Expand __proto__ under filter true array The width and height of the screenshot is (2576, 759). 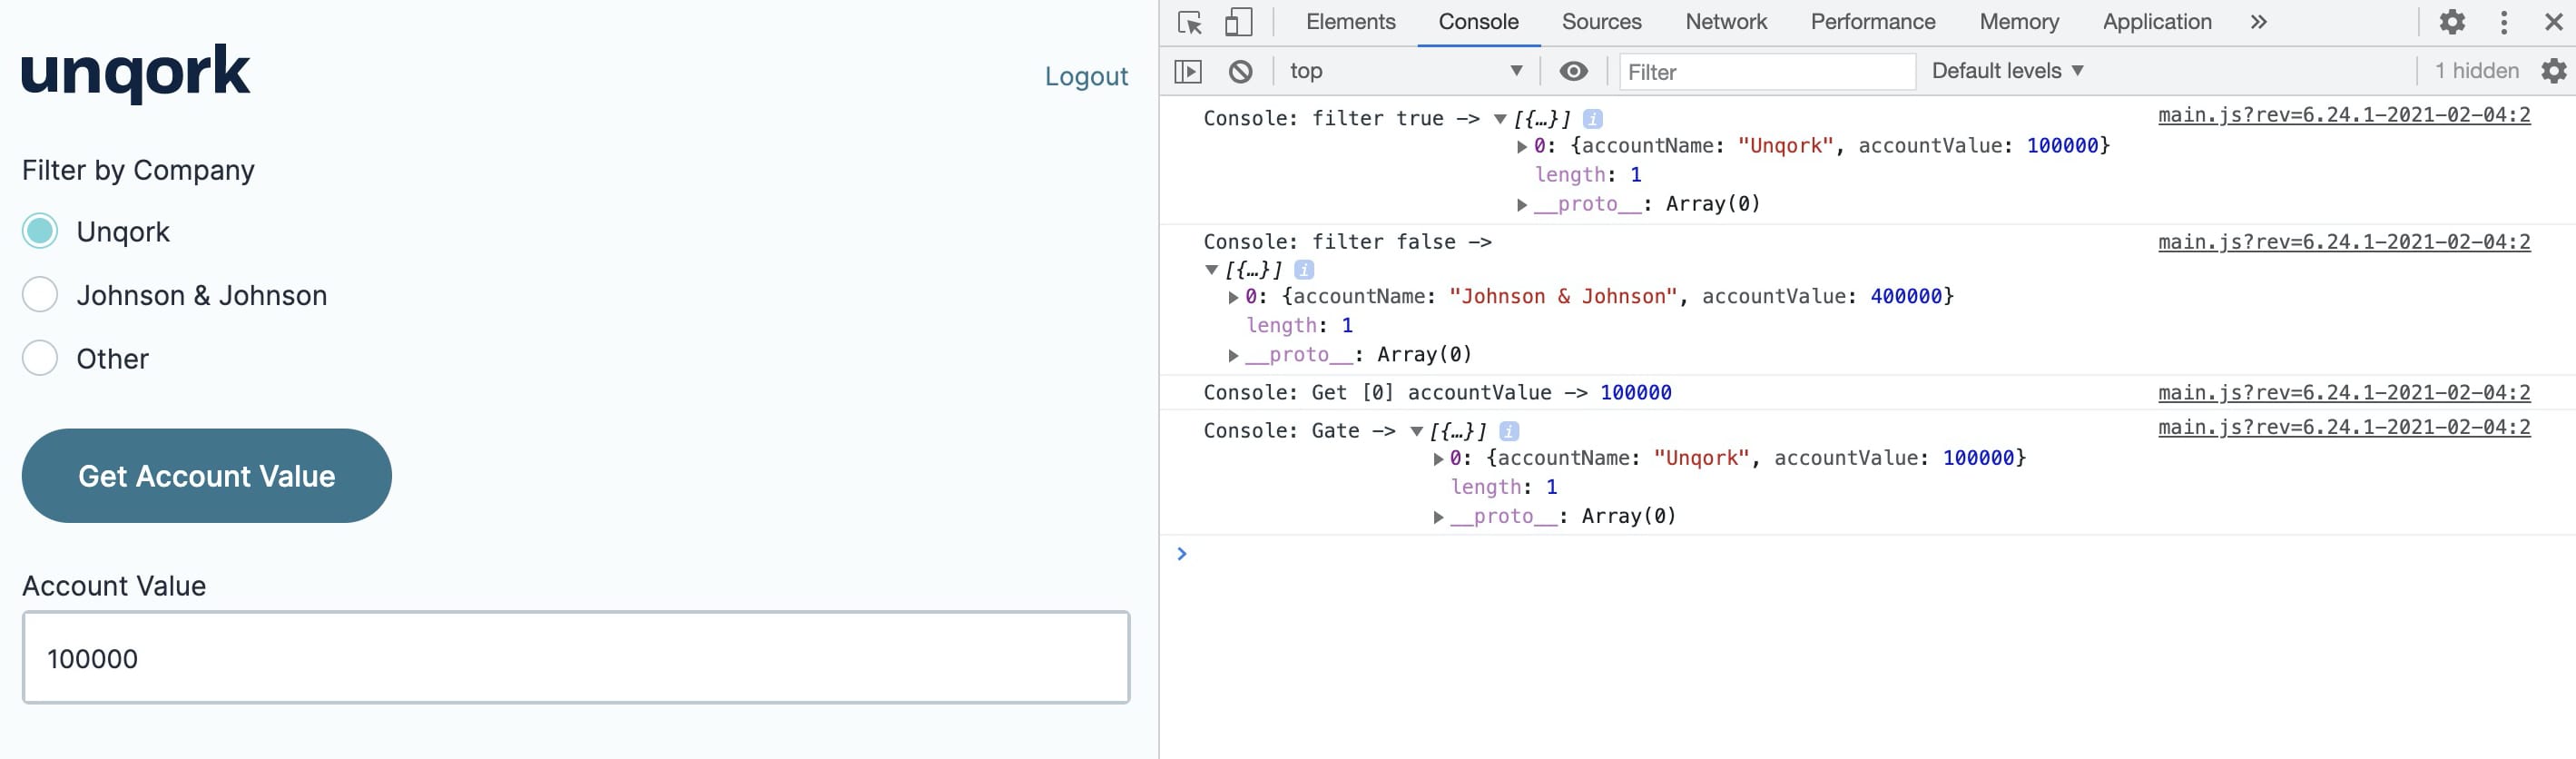click(1522, 205)
